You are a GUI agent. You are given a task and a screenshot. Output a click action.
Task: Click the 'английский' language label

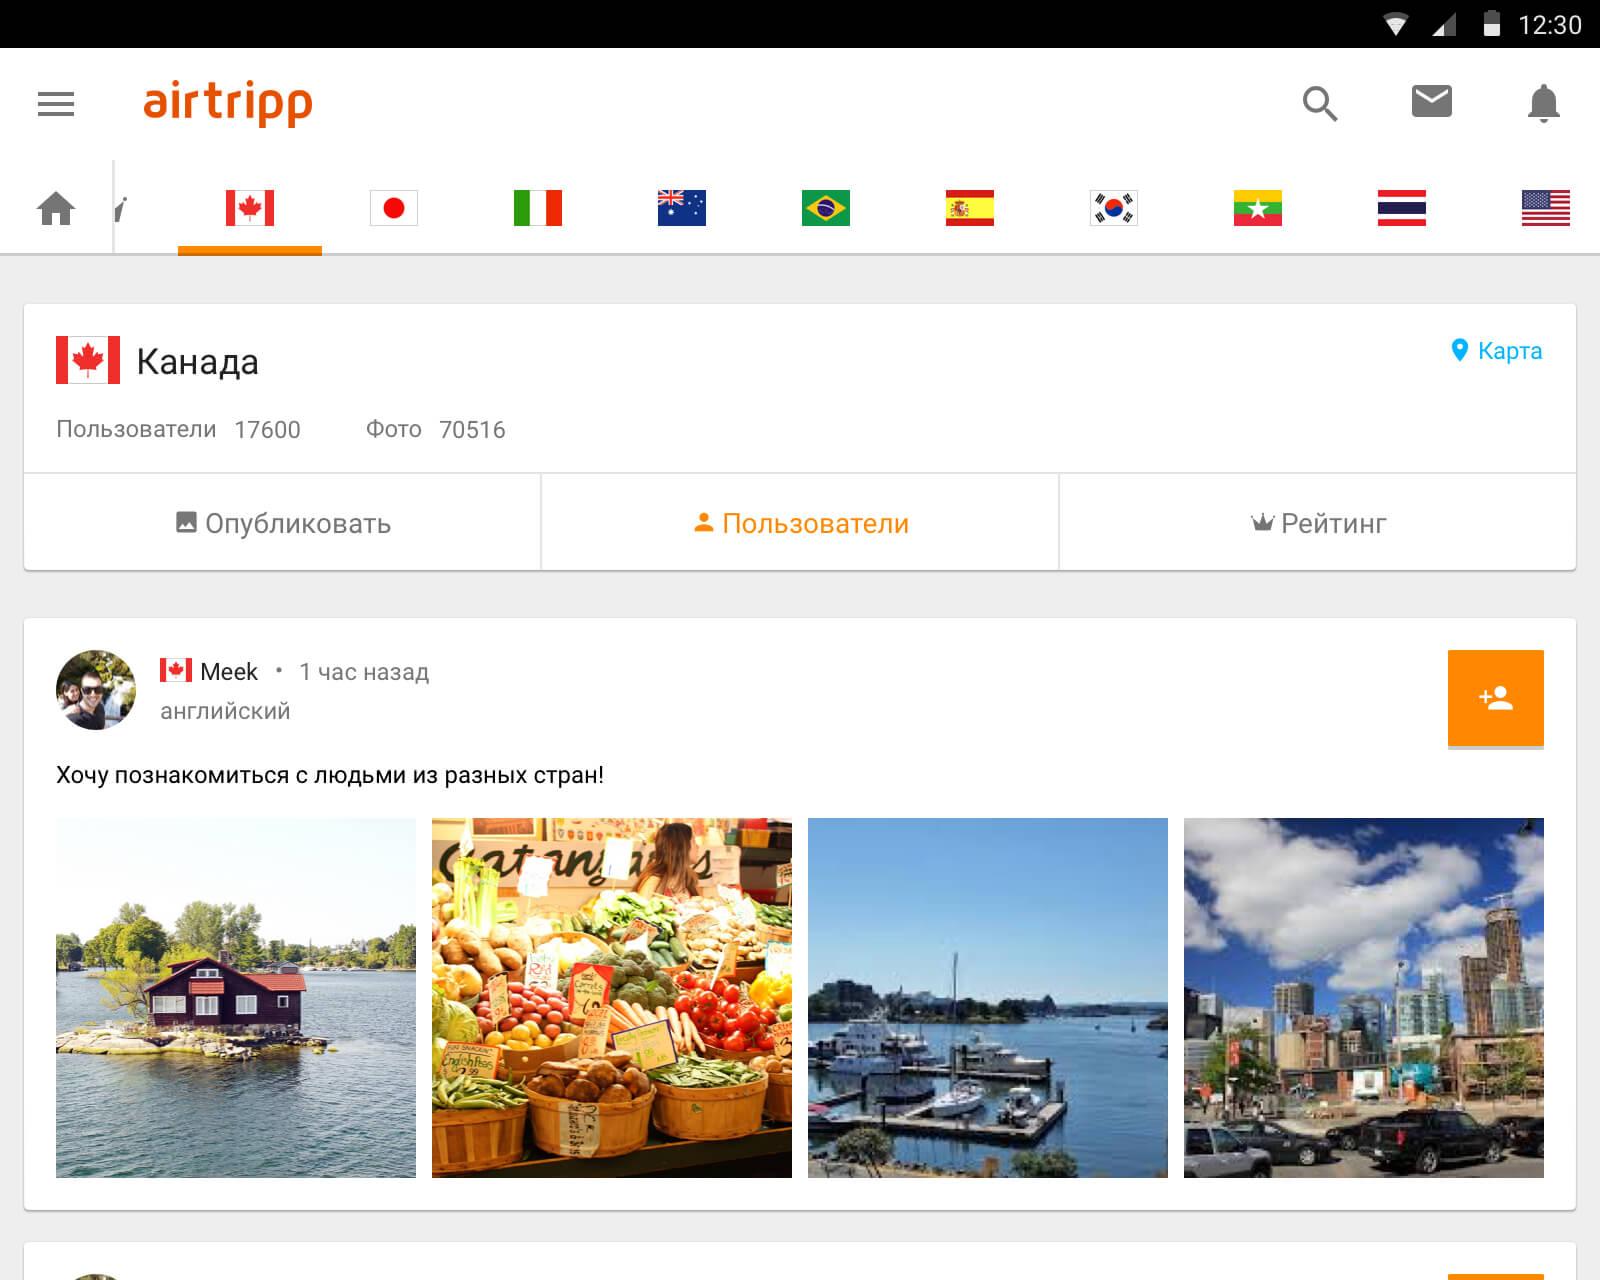pyautogui.click(x=225, y=711)
